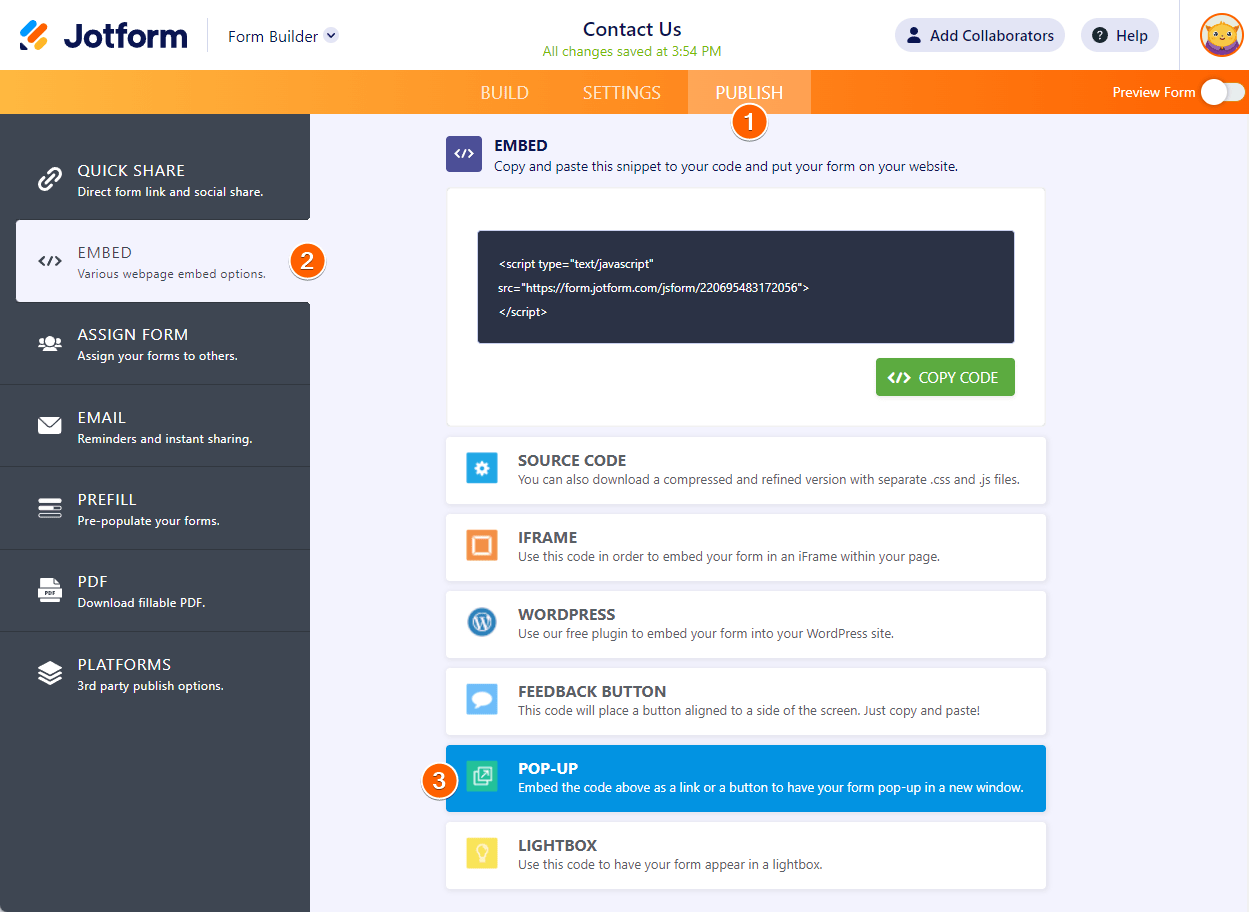
Task: Switch to the BUILD tab
Action: 505,92
